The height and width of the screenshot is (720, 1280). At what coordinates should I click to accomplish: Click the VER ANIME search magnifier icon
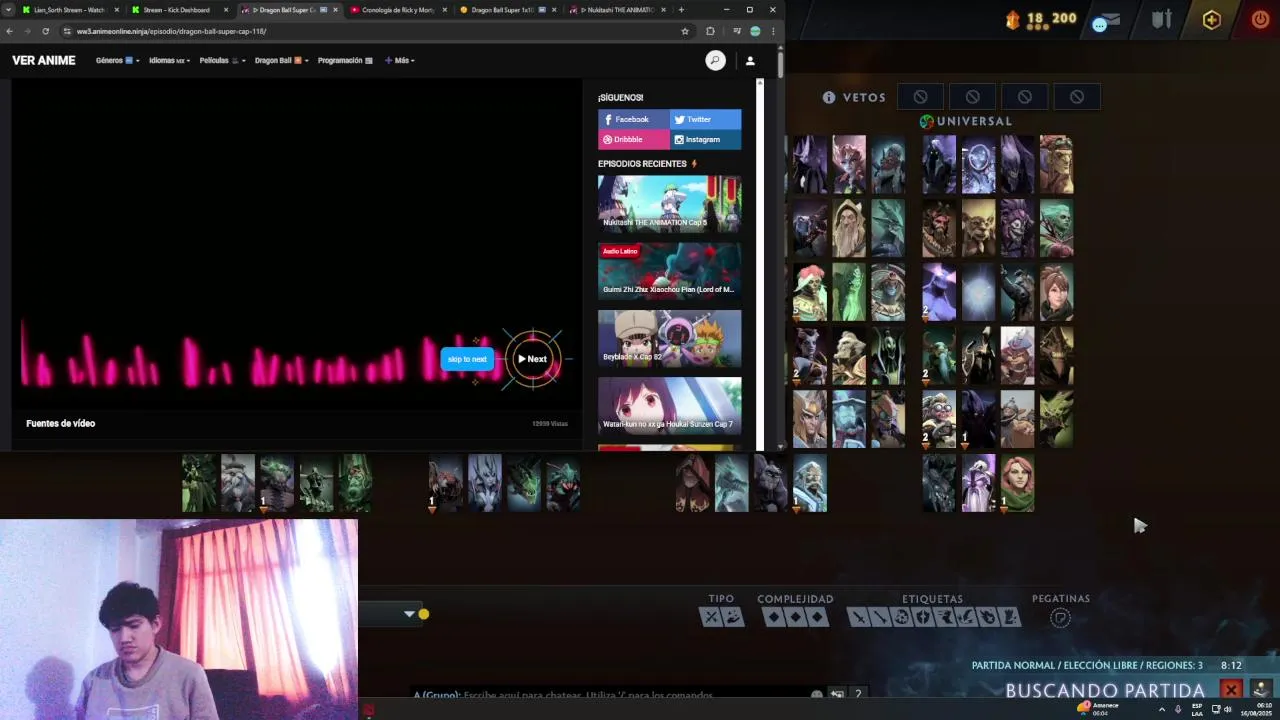[715, 61]
